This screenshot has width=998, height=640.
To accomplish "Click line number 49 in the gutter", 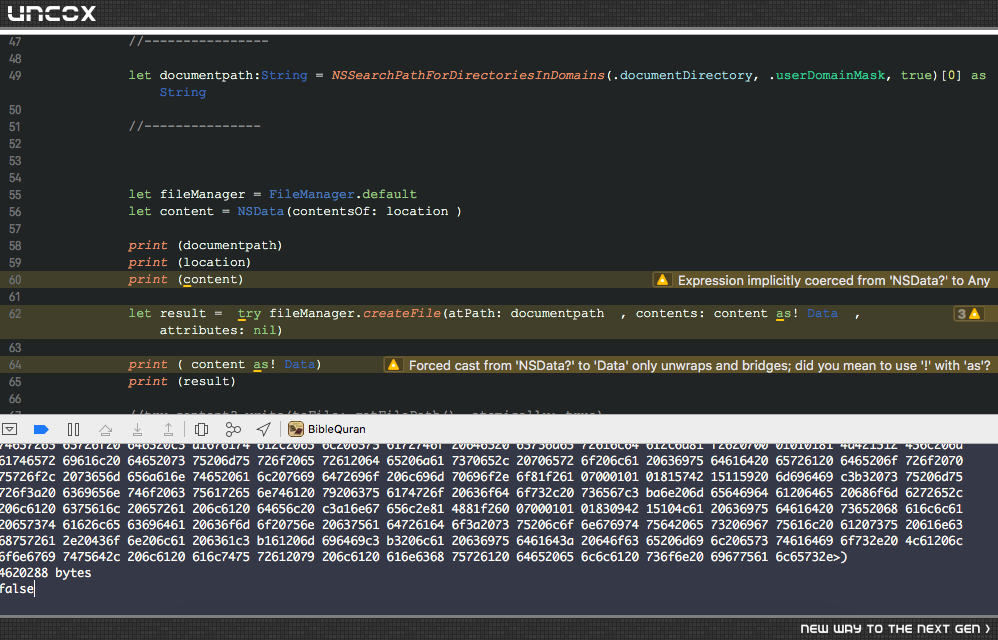I will (15, 76).
